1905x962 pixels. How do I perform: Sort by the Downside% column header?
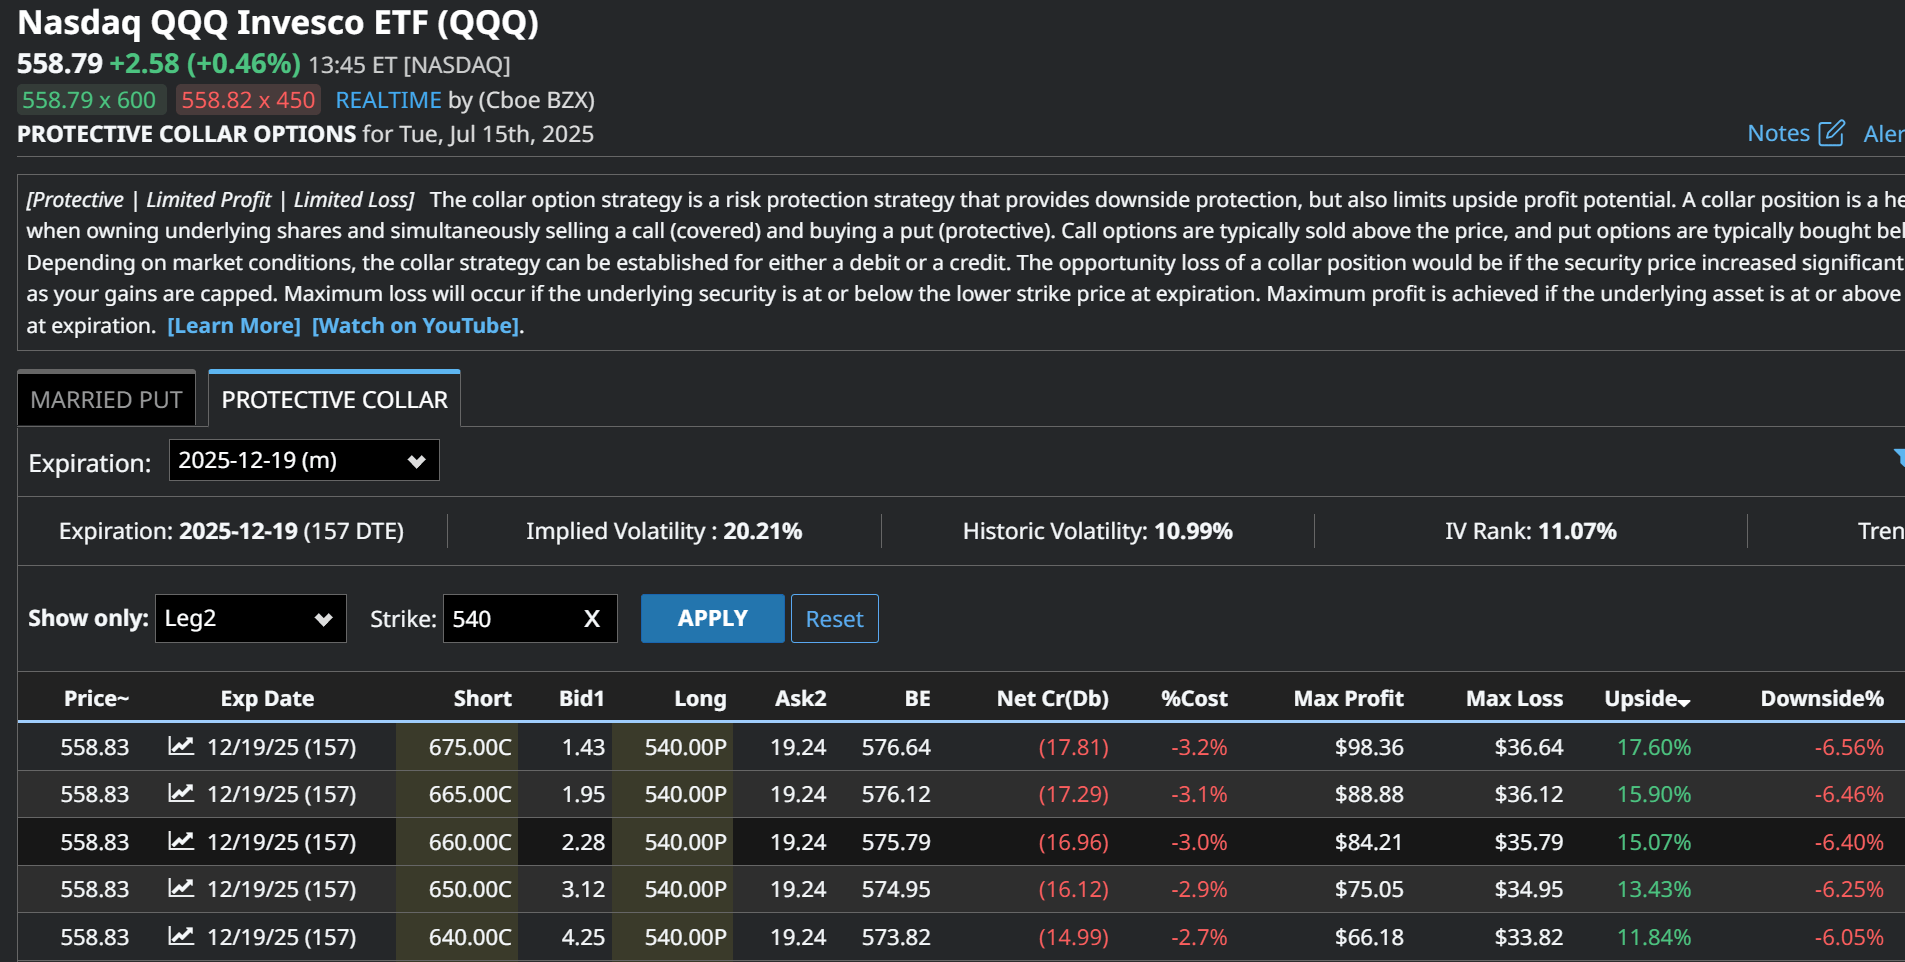[x=1821, y=699]
